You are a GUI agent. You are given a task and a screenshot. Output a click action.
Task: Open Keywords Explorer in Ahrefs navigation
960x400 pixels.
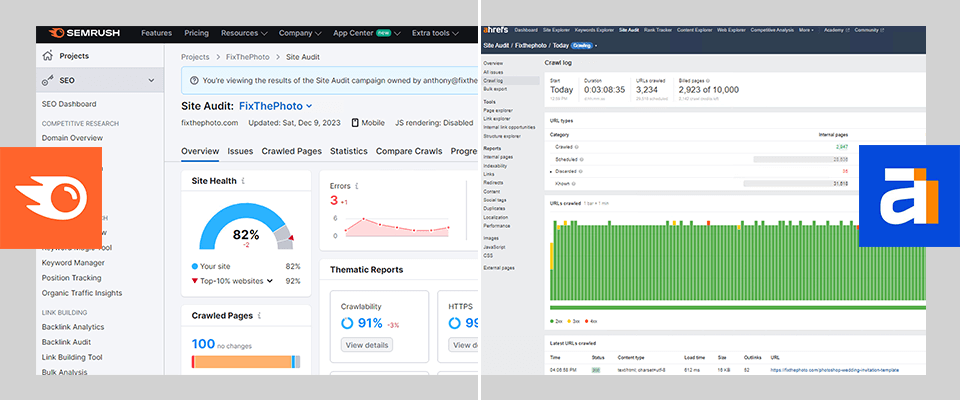(x=594, y=30)
